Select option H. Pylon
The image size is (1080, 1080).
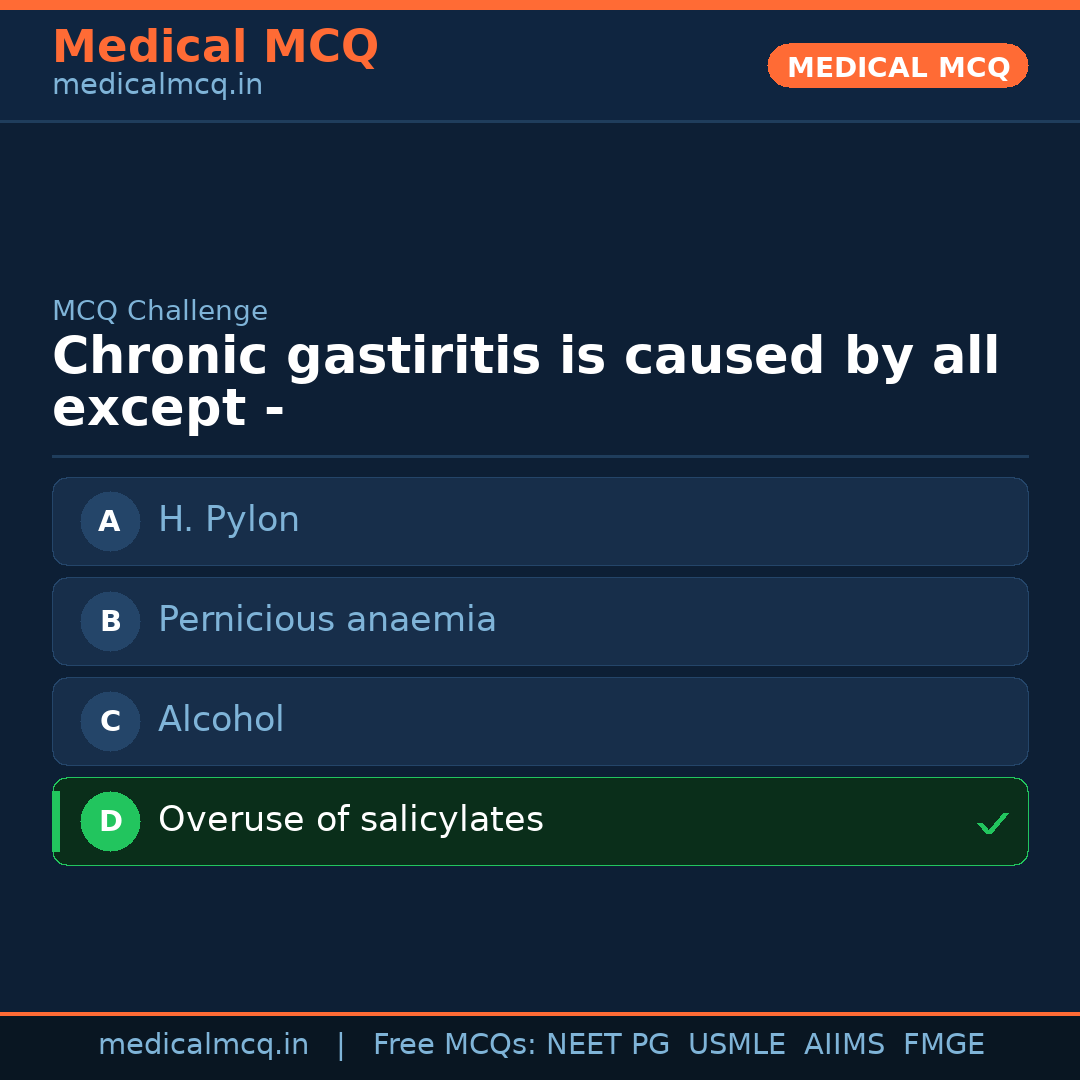[229, 520]
